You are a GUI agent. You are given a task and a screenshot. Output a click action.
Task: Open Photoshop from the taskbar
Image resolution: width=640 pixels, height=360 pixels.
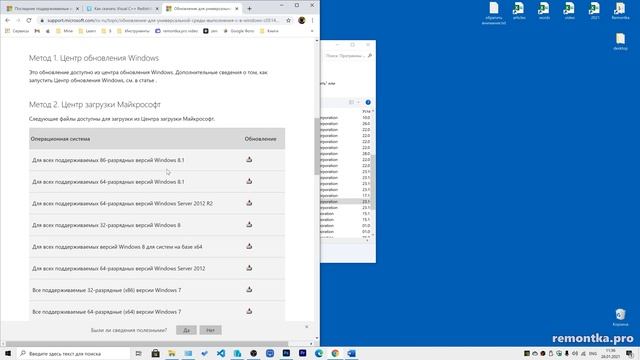[x=286, y=353]
